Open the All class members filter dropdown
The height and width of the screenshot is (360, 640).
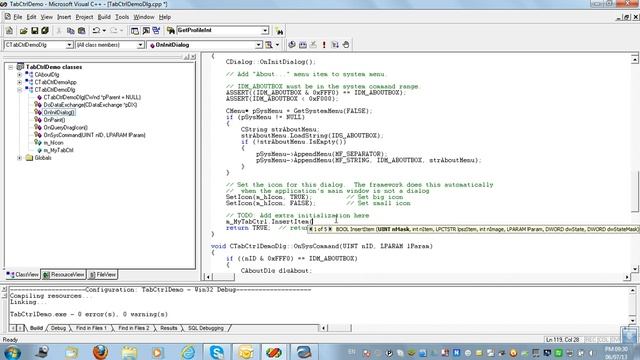pos(140,45)
